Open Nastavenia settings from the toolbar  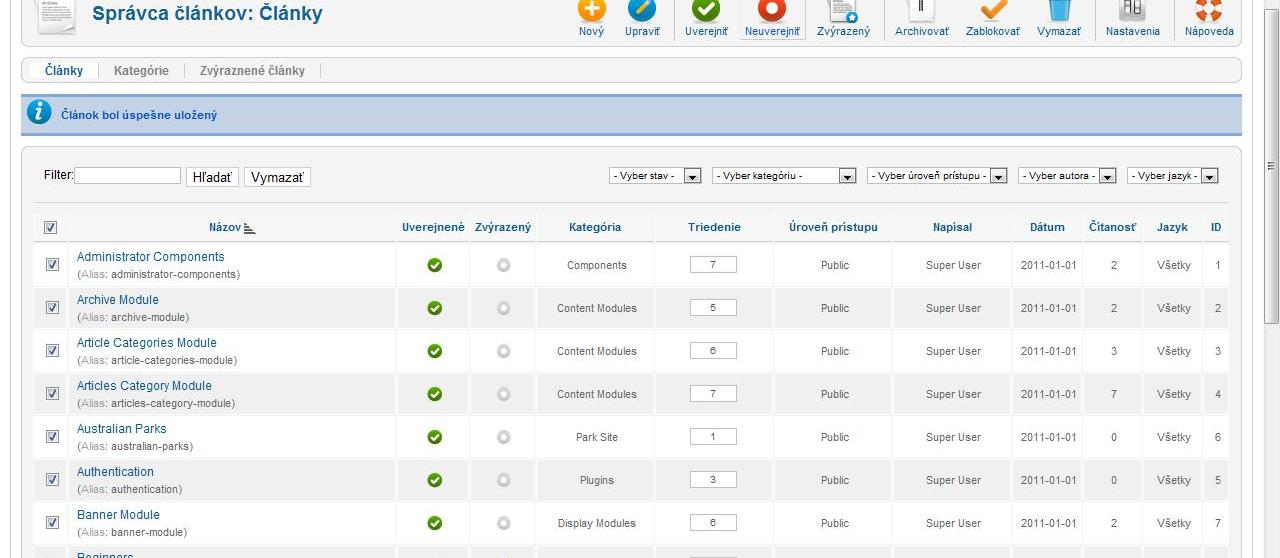[x=1132, y=12]
